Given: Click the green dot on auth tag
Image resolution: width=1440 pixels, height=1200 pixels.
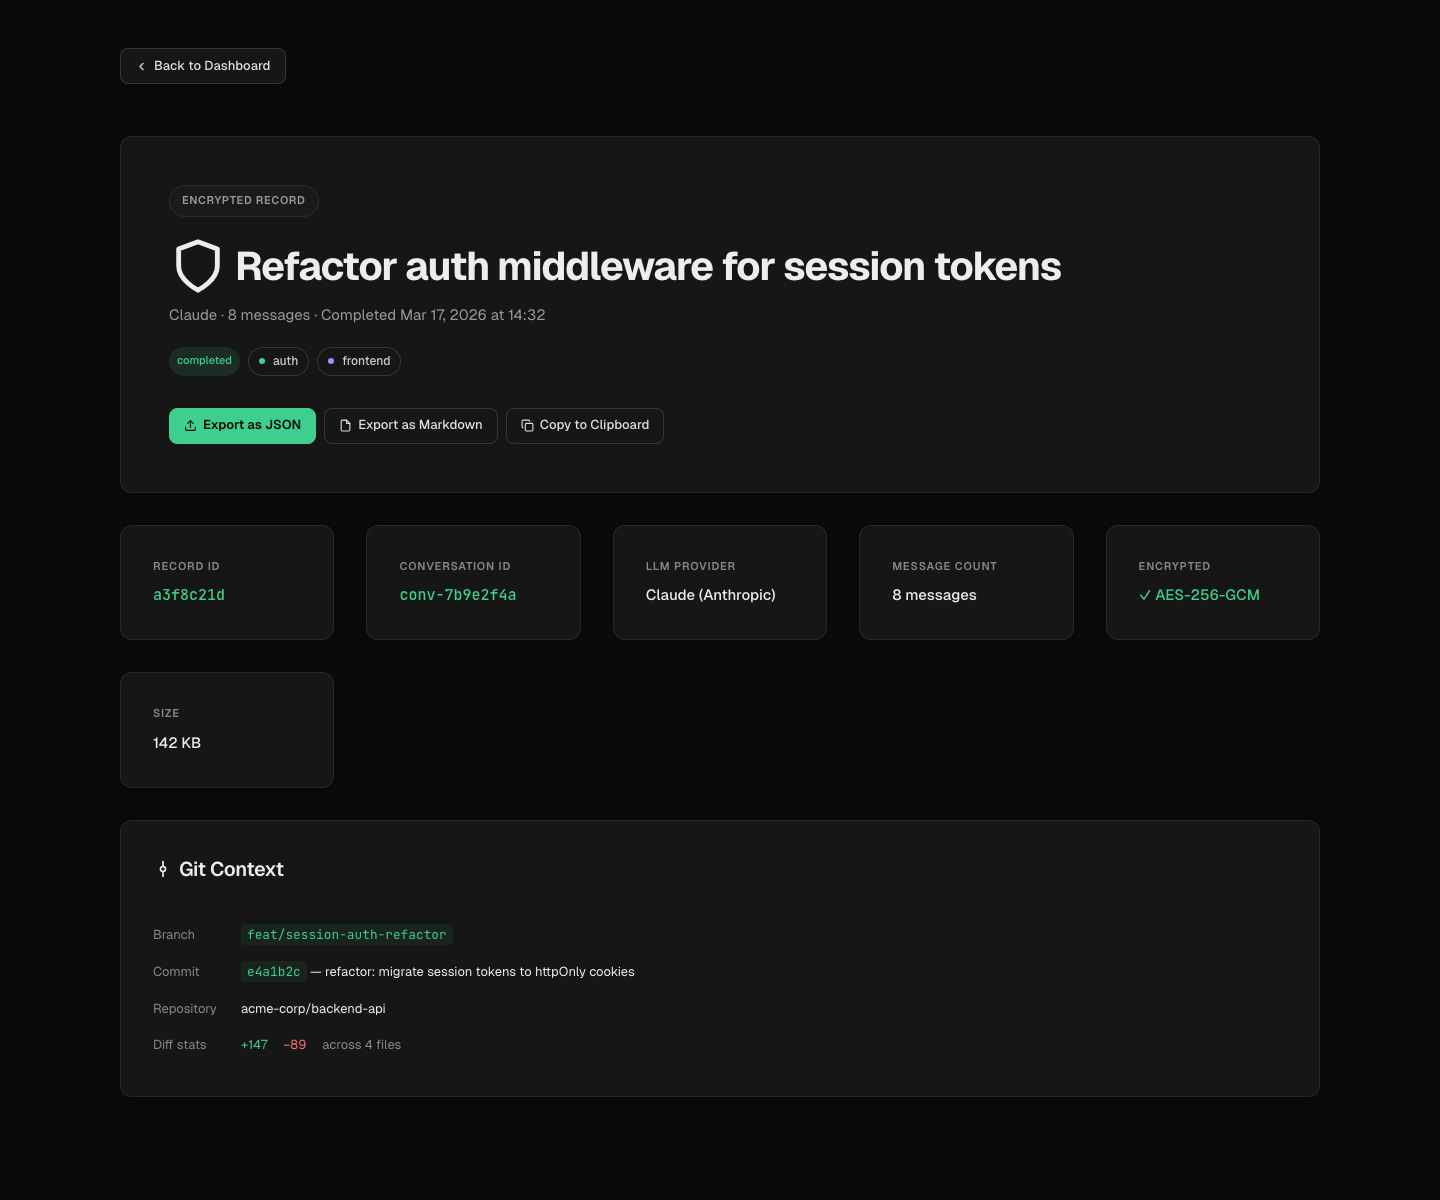Looking at the screenshot, I should (262, 361).
